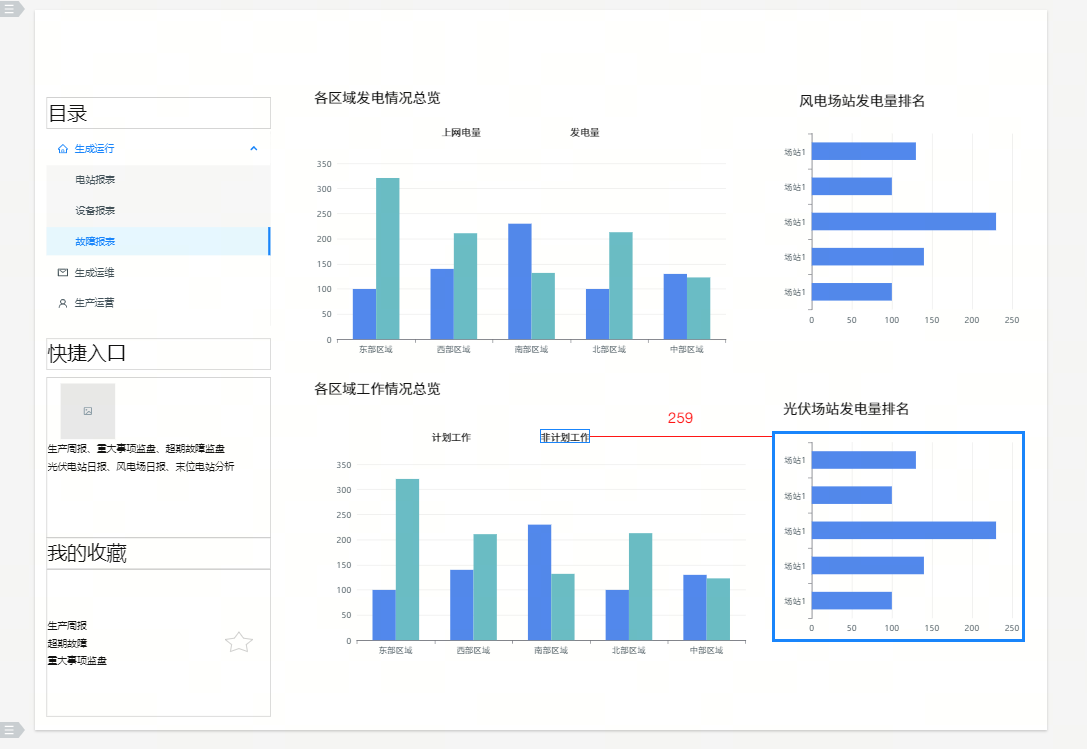
Task: Click the shortcut line starting with 生产周报、重大事项监盘
Action: pyautogui.click(x=136, y=449)
